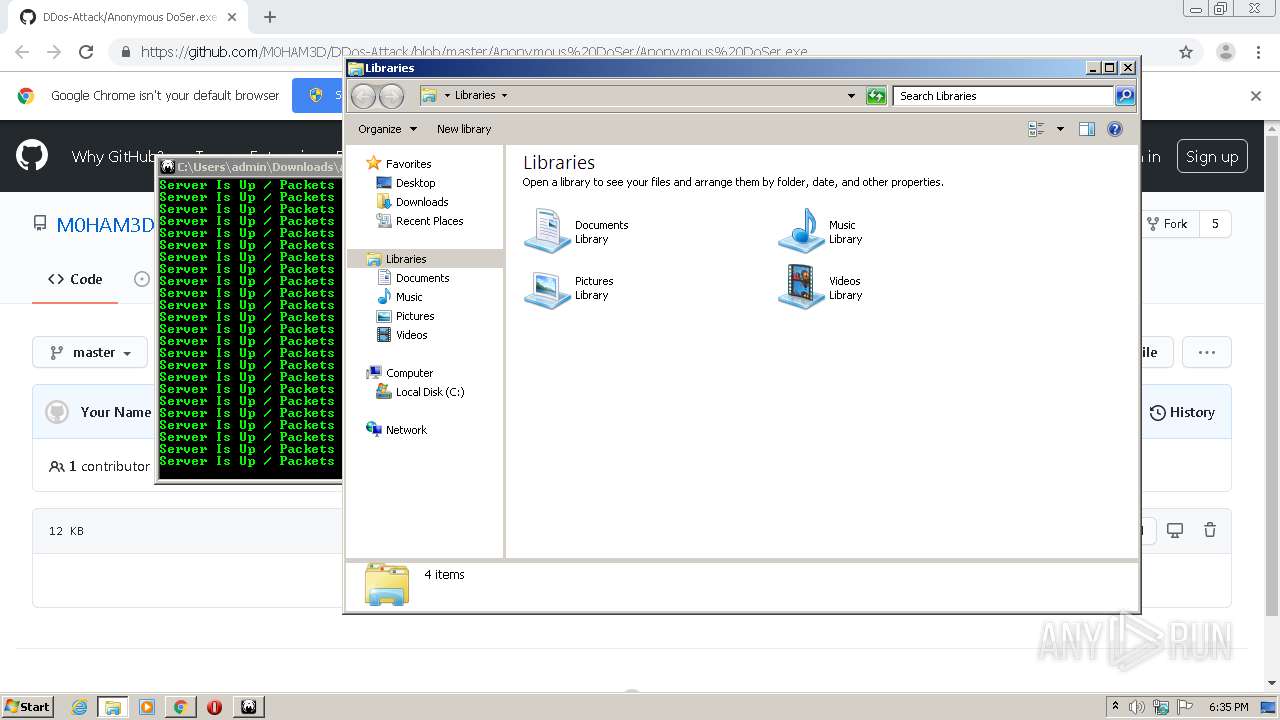The height and width of the screenshot is (720, 1280).
Task: Bookmark this page with star icon
Action: click(1186, 52)
